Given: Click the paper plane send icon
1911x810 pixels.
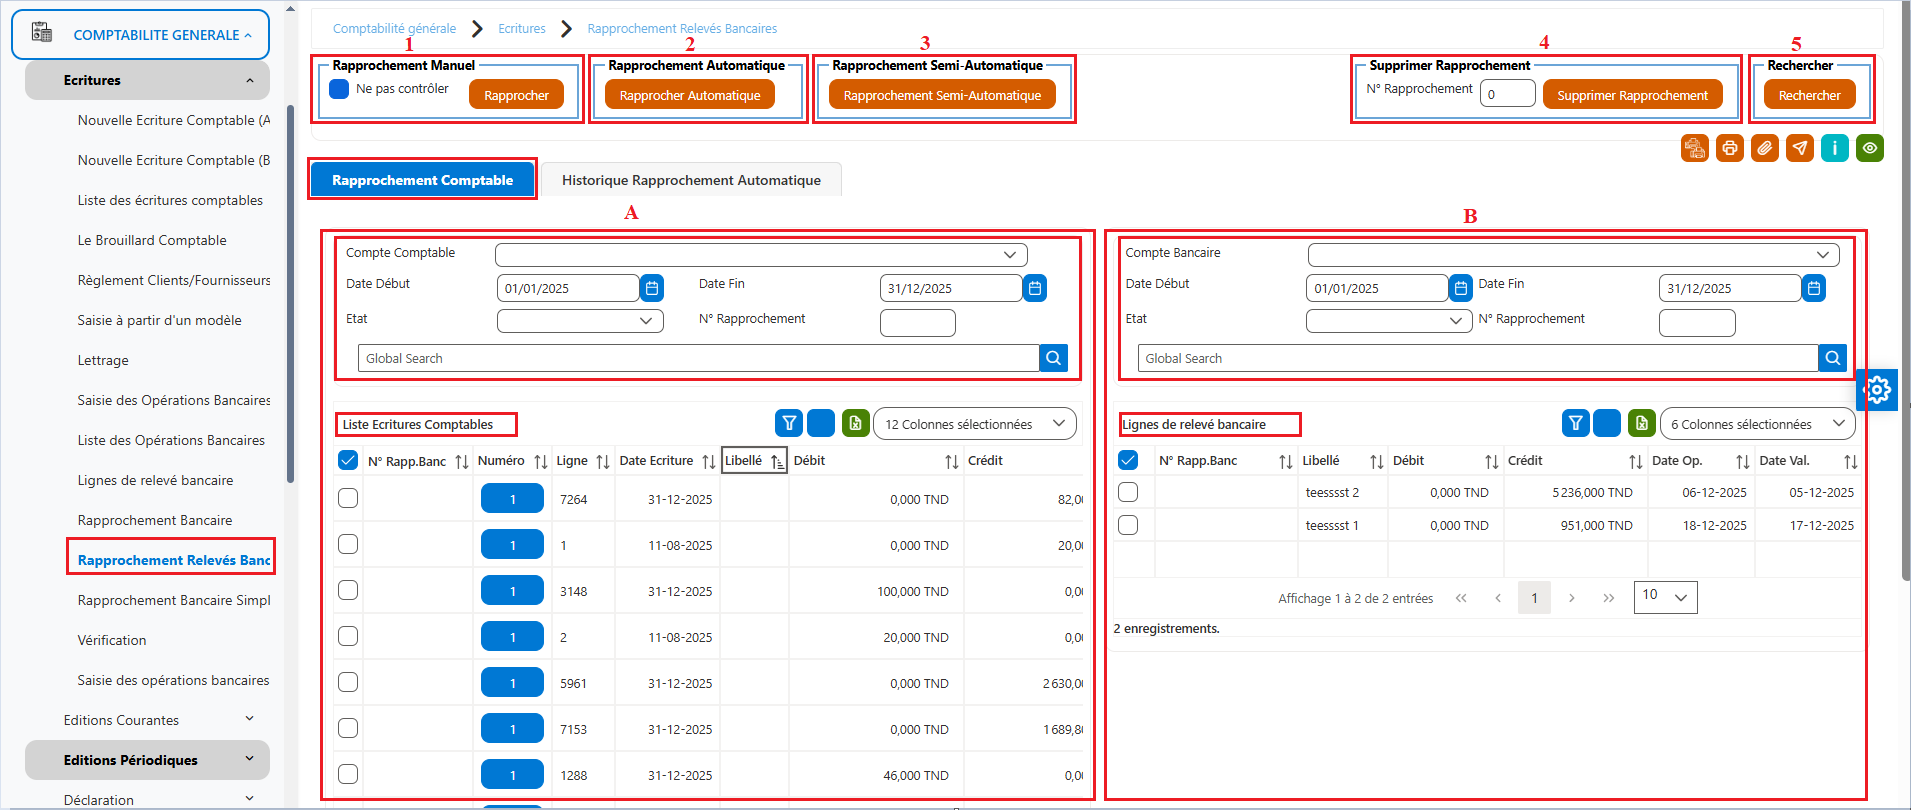Looking at the screenshot, I should [x=1800, y=148].
